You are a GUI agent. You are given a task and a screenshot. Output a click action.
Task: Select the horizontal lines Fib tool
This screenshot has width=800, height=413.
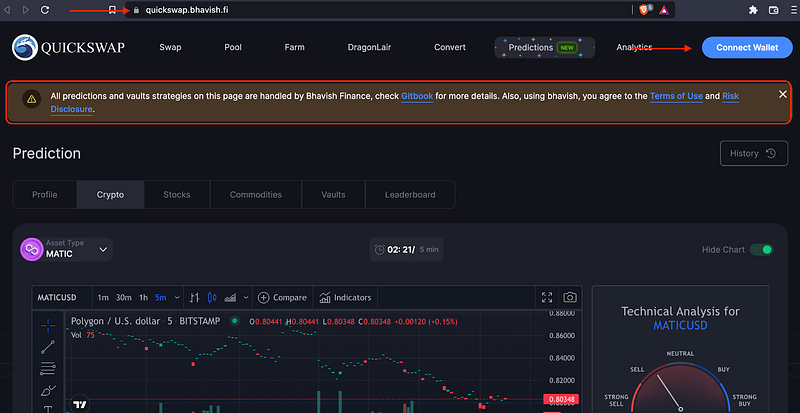48,368
